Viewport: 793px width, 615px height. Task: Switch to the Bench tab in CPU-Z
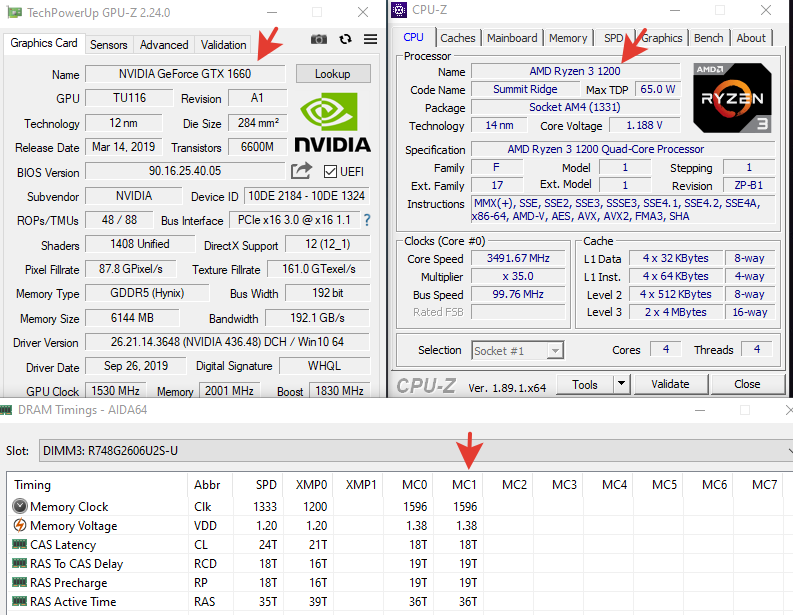tap(708, 38)
